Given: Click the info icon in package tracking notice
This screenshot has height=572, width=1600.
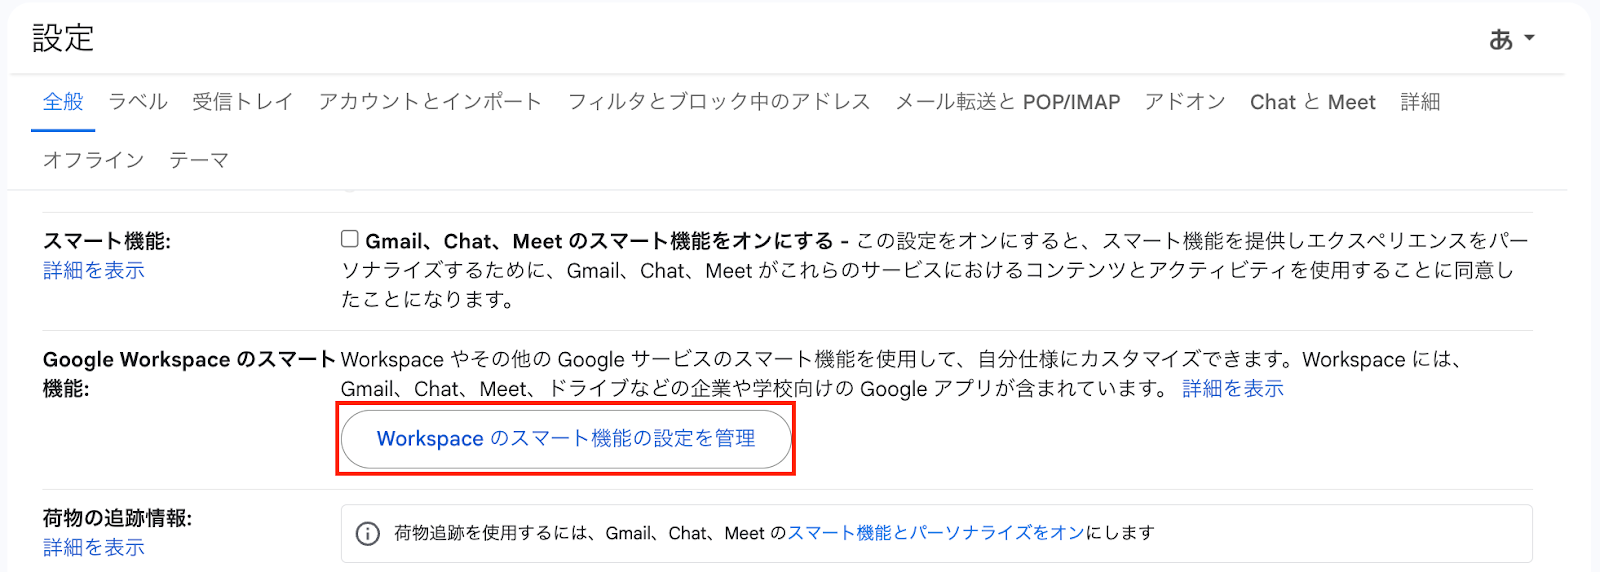Looking at the screenshot, I should pyautogui.click(x=368, y=534).
